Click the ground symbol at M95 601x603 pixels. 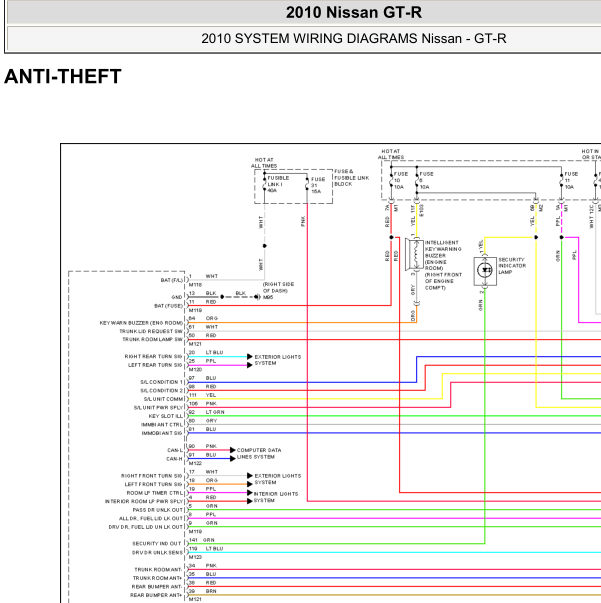(x=257, y=297)
